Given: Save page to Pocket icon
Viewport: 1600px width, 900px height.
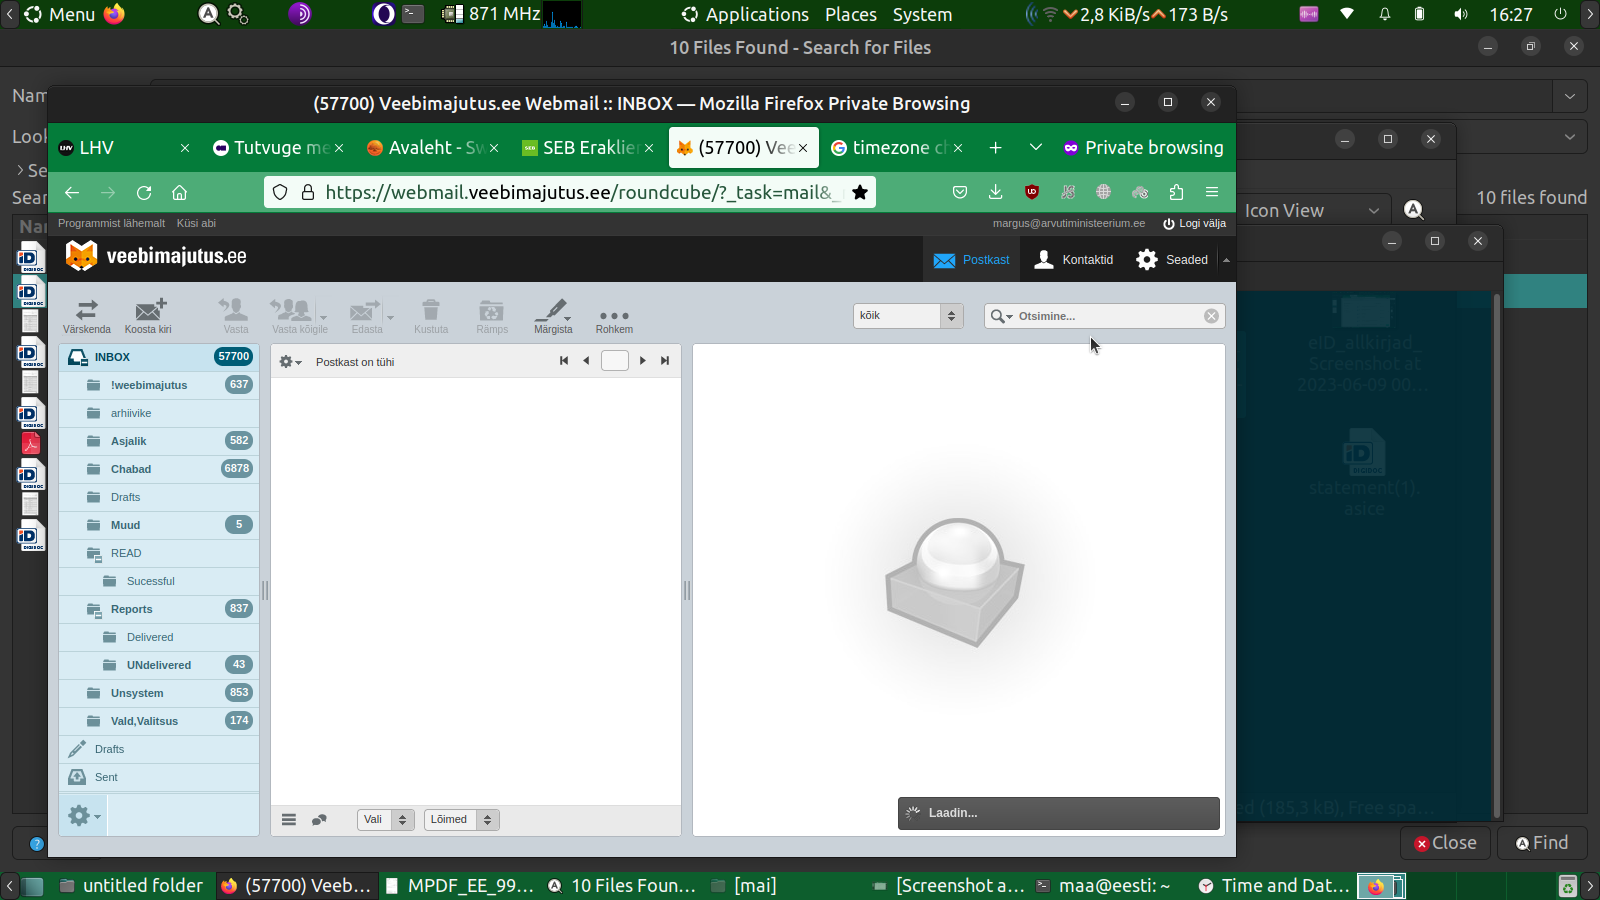Looking at the screenshot, I should (x=960, y=192).
